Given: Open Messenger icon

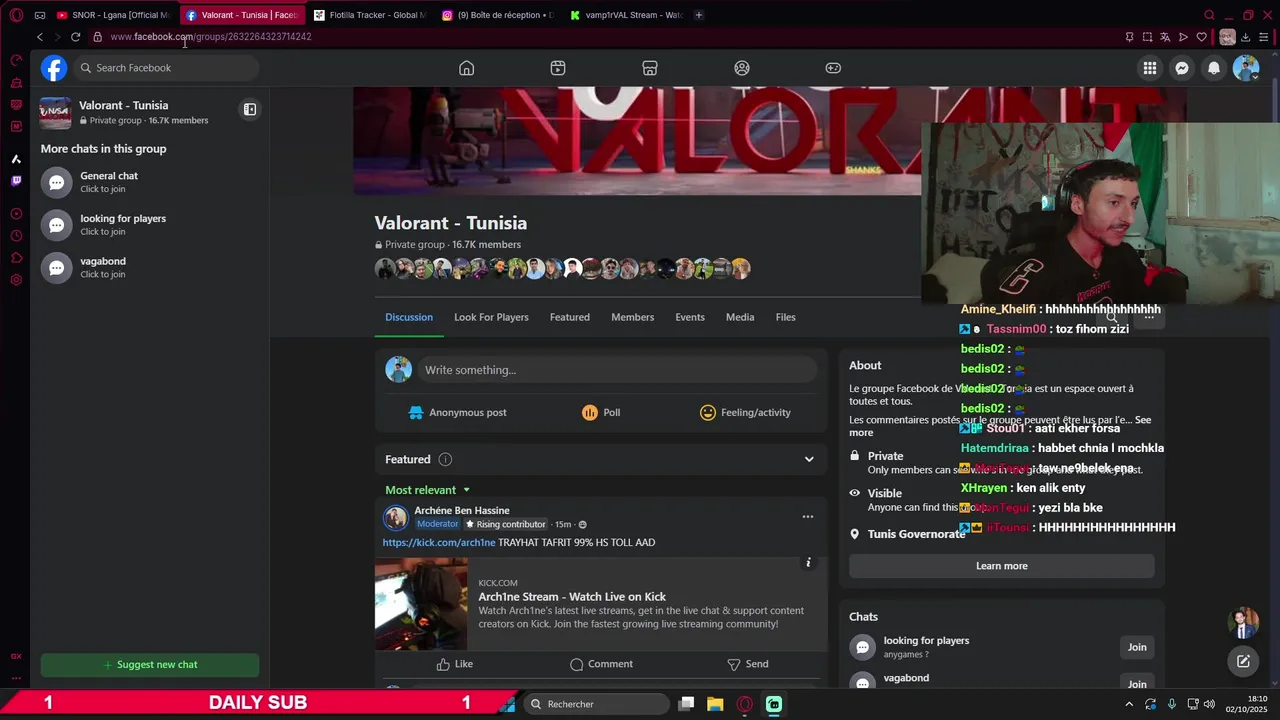Looking at the screenshot, I should click(x=1182, y=68).
